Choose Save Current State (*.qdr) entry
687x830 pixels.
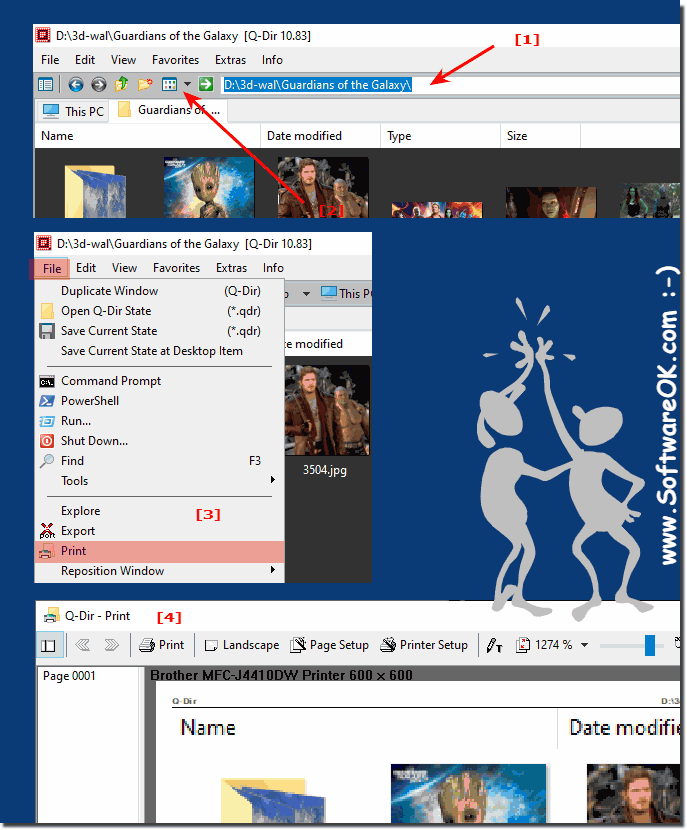pyautogui.click(x=159, y=331)
